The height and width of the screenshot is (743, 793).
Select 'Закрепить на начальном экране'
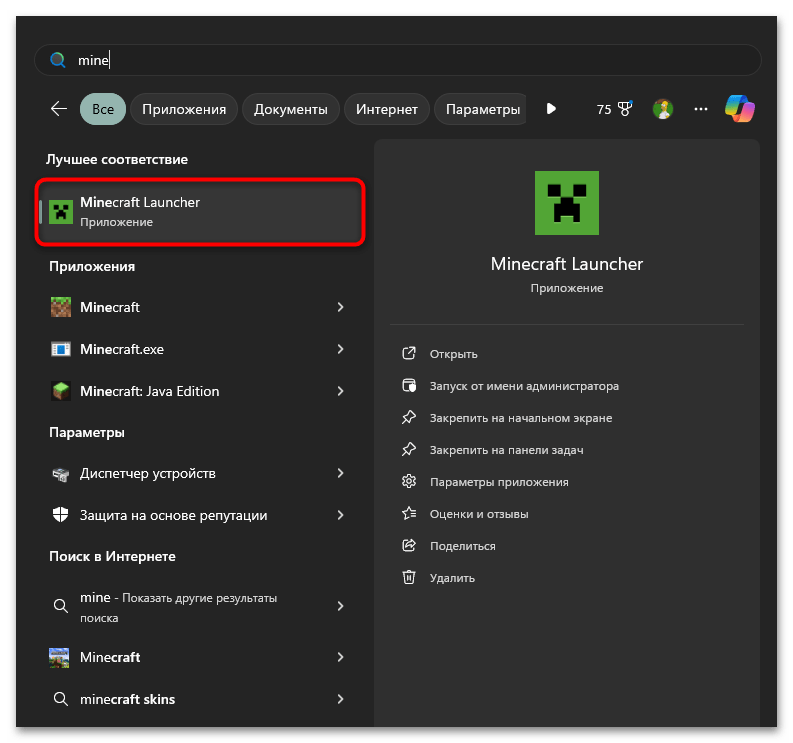click(521, 418)
